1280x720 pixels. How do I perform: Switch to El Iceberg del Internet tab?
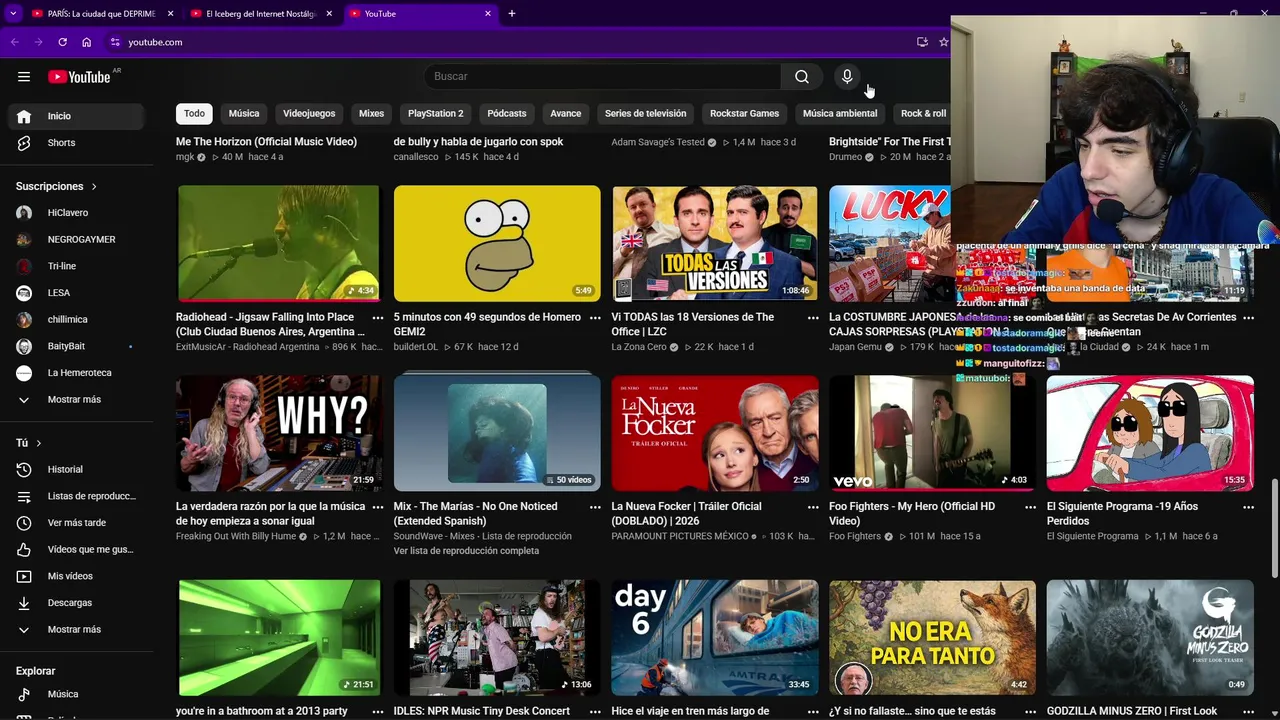[260, 14]
